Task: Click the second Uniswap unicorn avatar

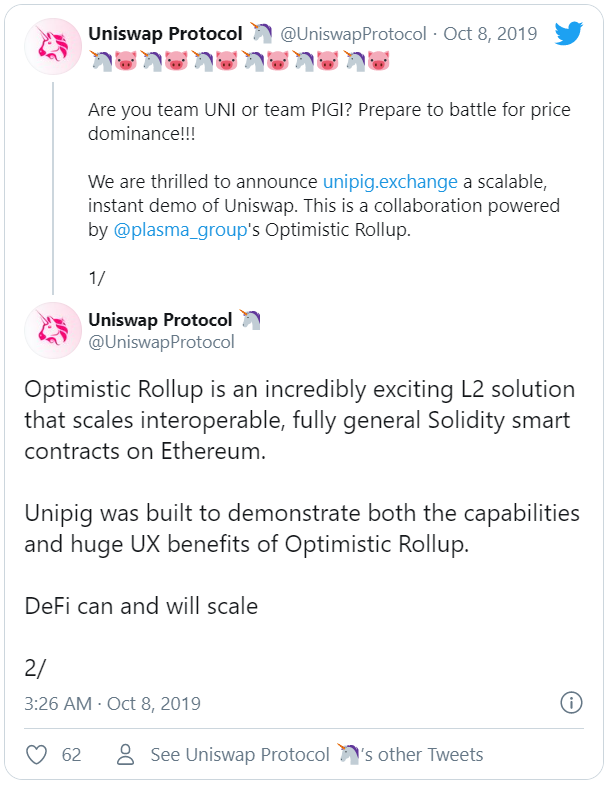Action: coord(53,330)
